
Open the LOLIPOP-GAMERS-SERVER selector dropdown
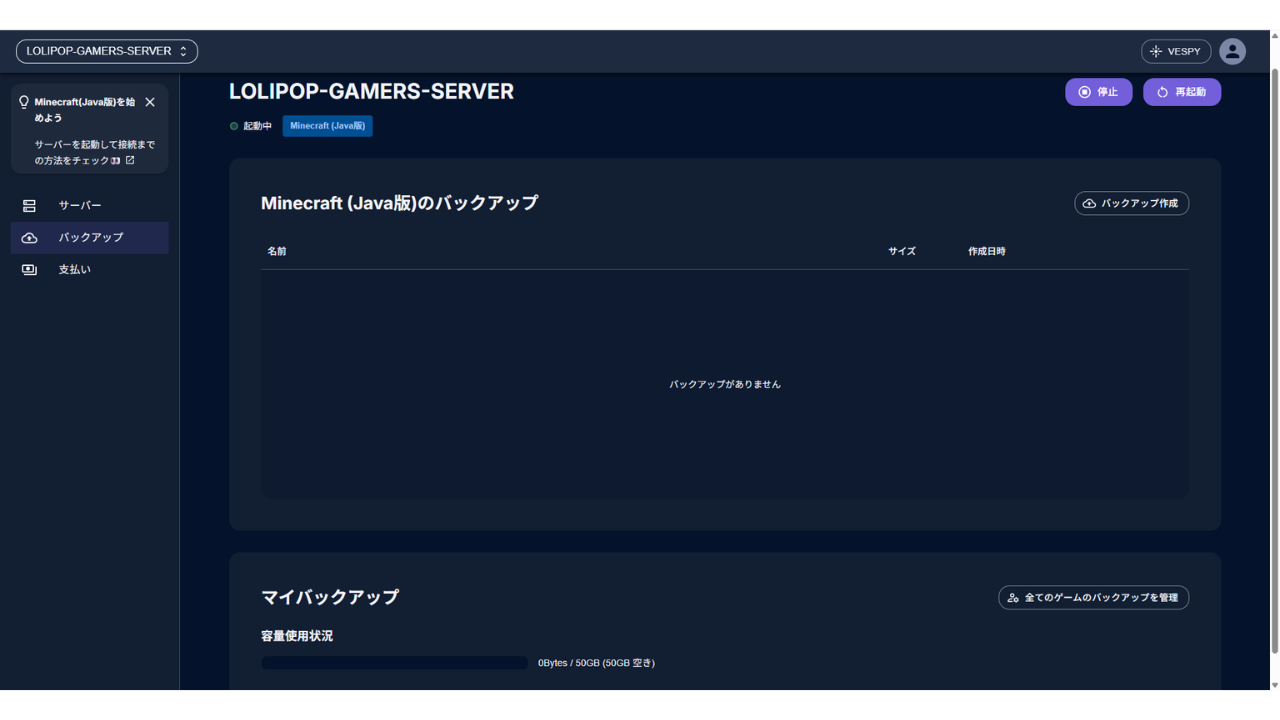107,51
